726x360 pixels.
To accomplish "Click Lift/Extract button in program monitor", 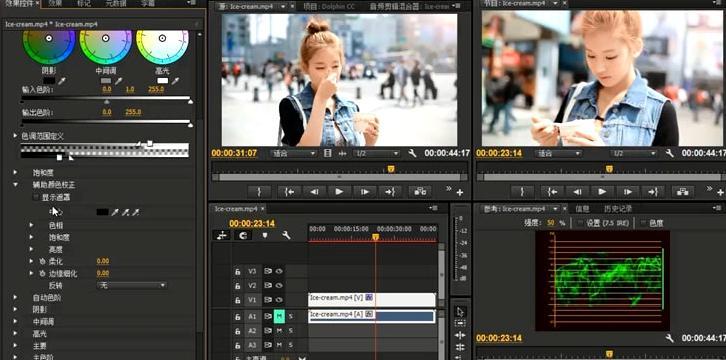I will point(682,192).
